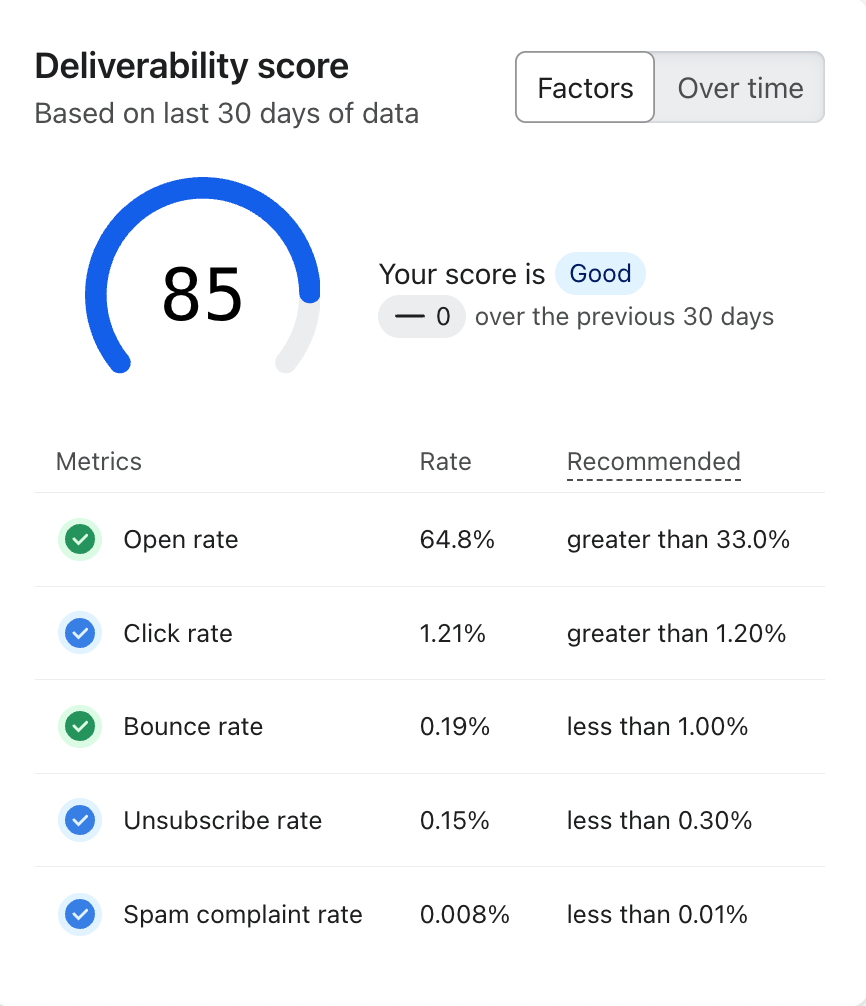This screenshot has width=866, height=1006.
Task: Switch to the Factors view
Action: pyautogui.click(x=585, y=88)
